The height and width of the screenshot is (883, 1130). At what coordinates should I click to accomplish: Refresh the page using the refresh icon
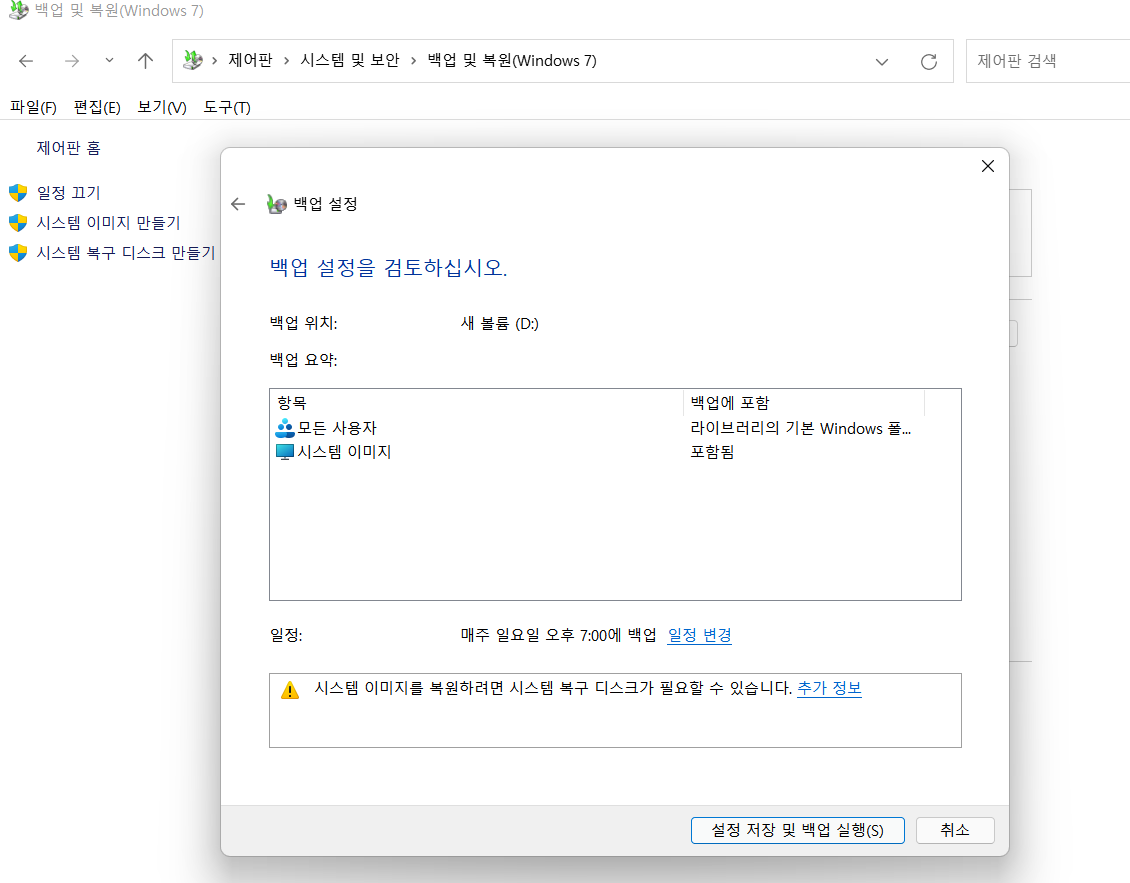[930, 60]
